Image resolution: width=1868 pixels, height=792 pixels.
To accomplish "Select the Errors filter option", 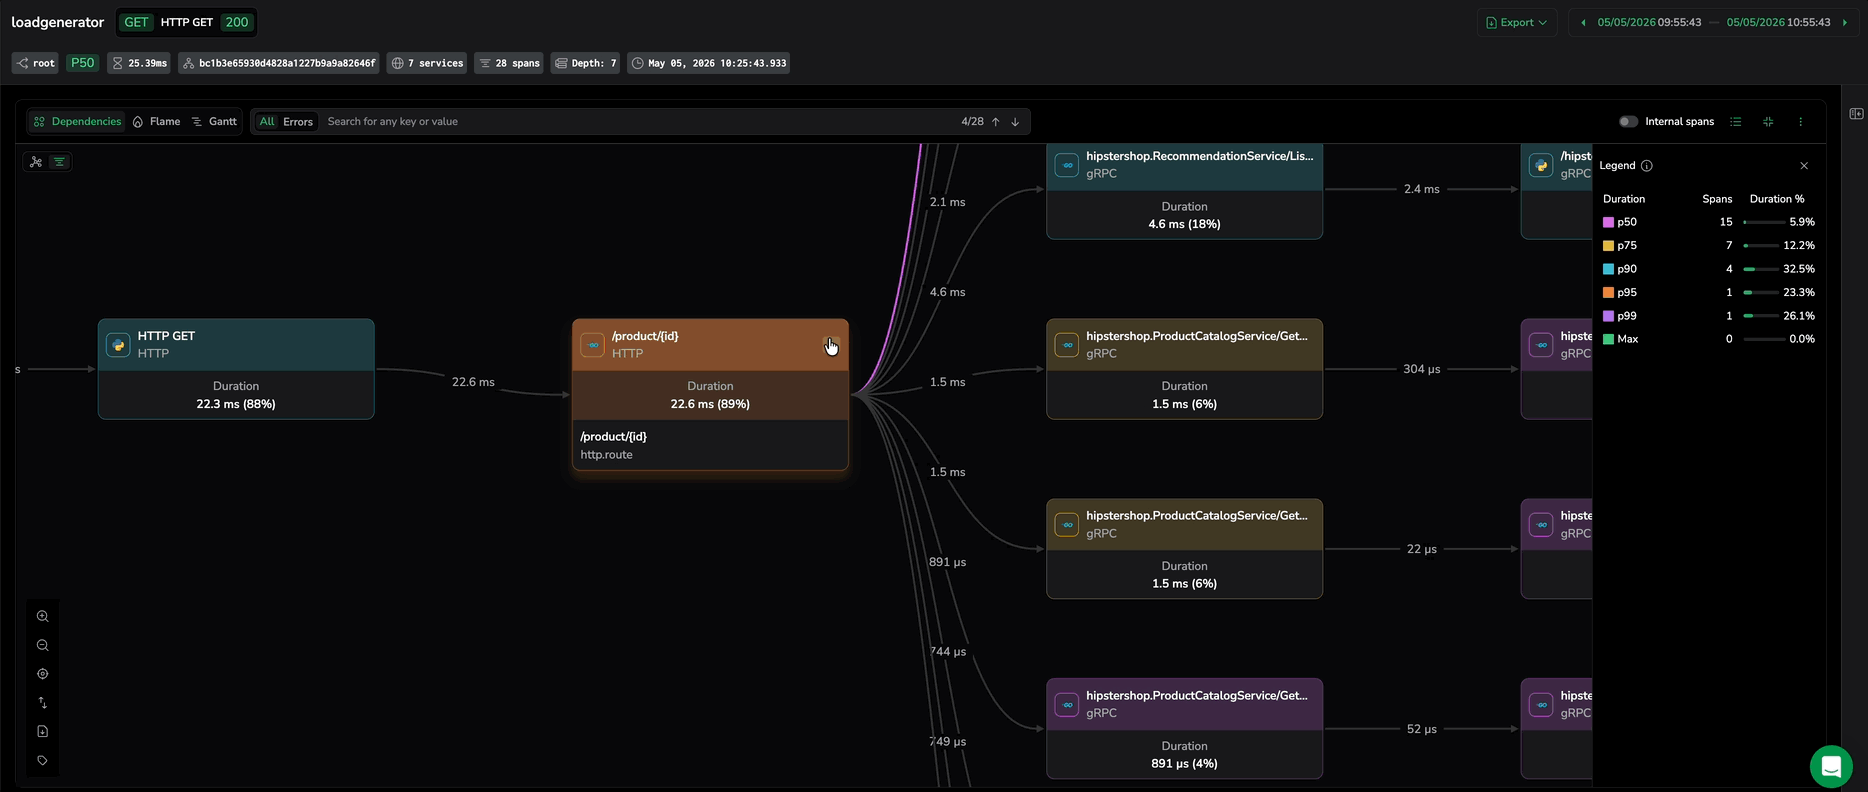I will [298, 122].
